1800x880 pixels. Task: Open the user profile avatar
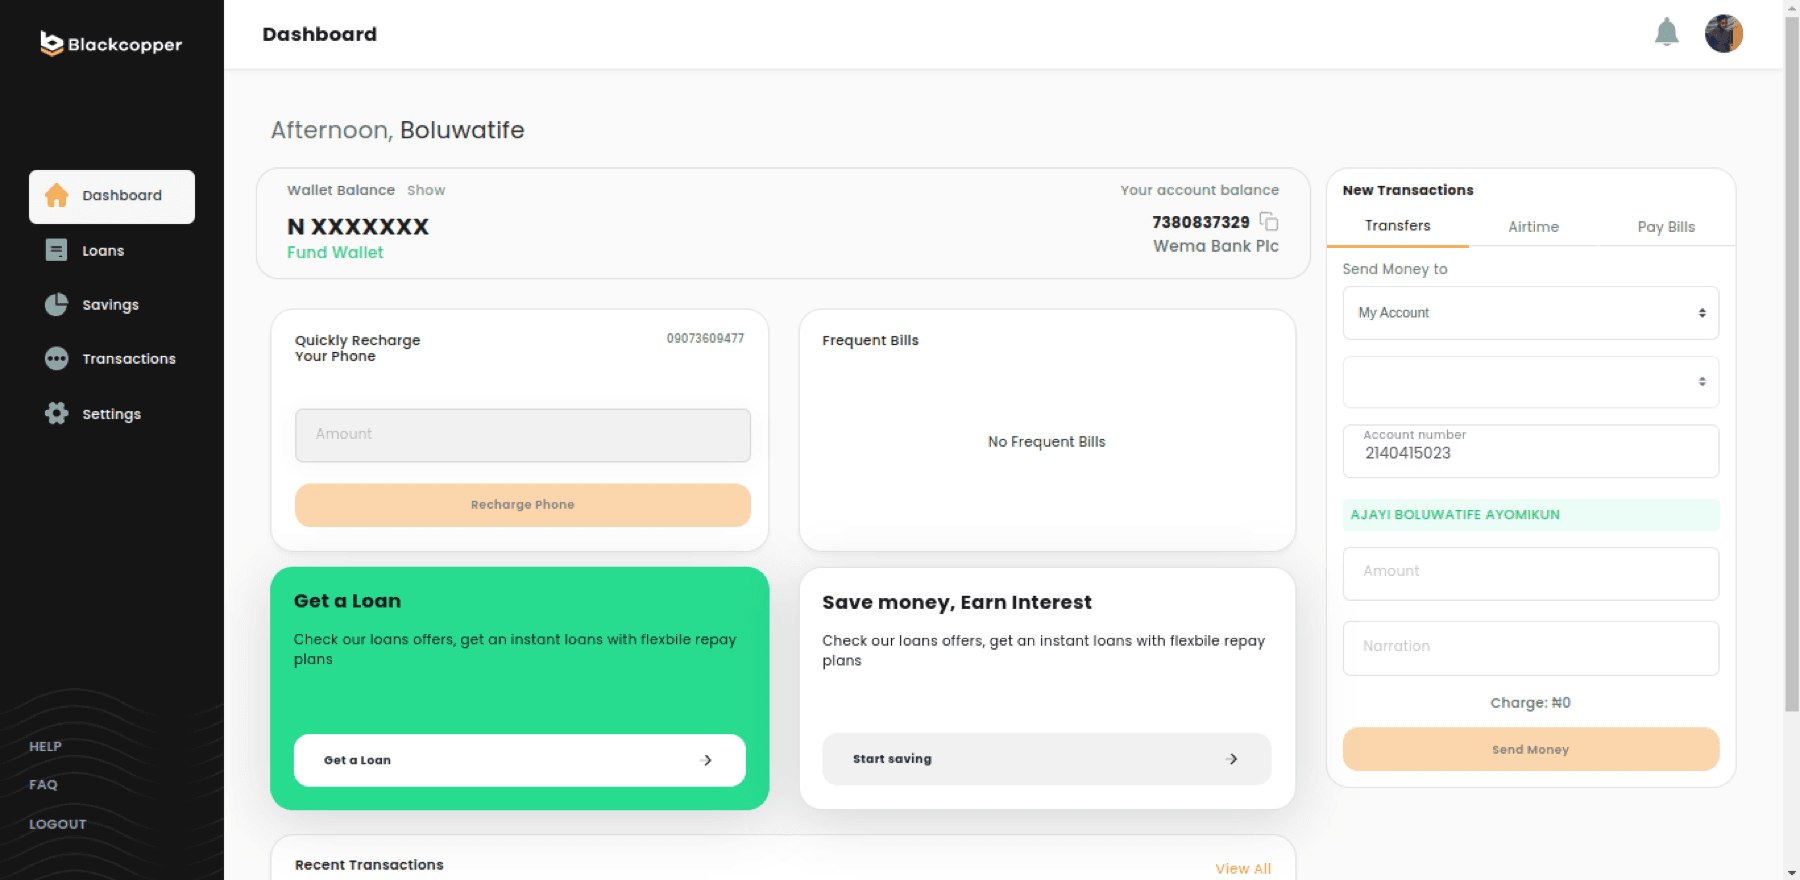[x=1724, y=34]
